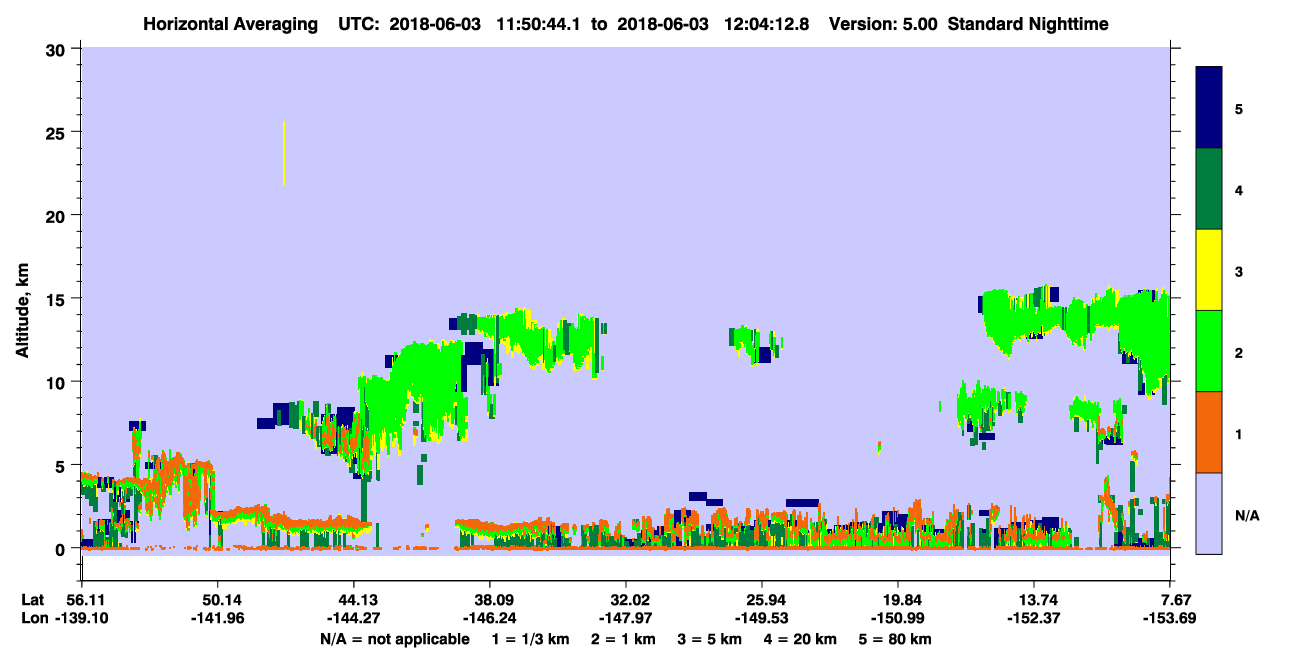Click the bright green colorbar segment labeled 2

click(x=1209, y=351)
